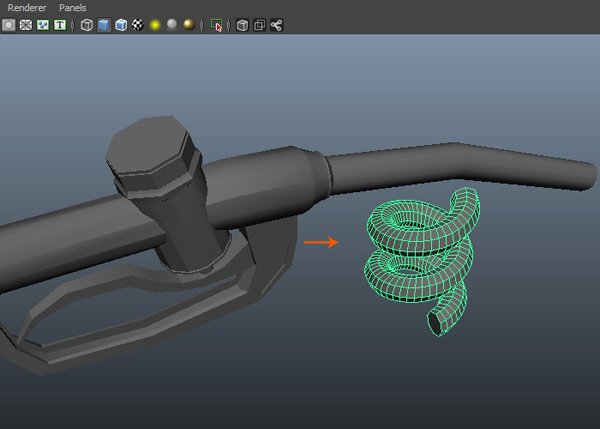Click the gray sphere shading icon
The width and height of the screenshot is (600, 429).
(x=172, y=24)
